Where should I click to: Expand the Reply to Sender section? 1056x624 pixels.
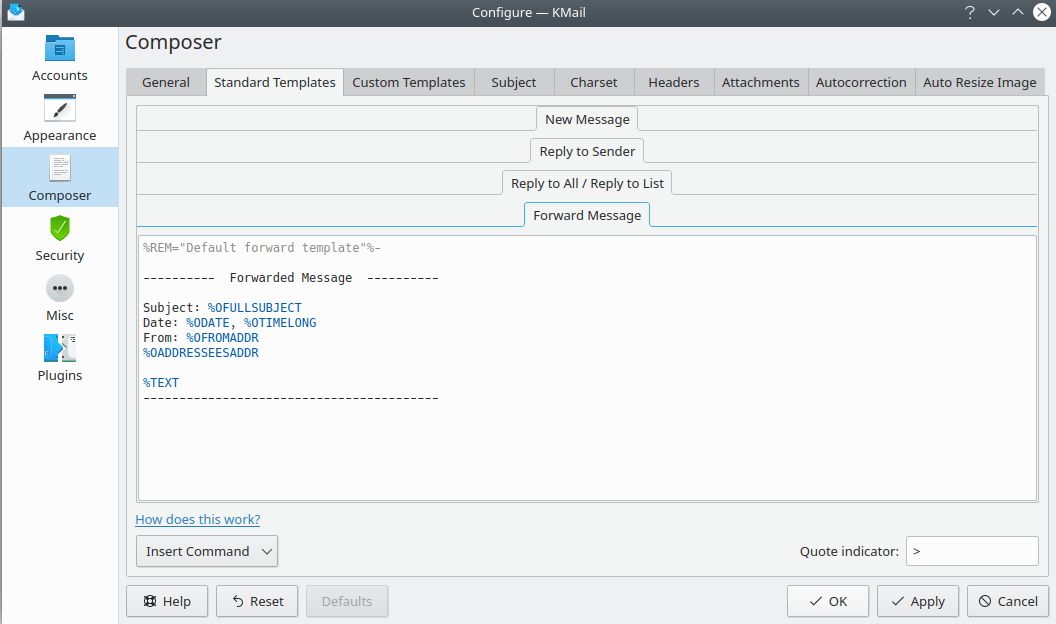pos(587,151)
